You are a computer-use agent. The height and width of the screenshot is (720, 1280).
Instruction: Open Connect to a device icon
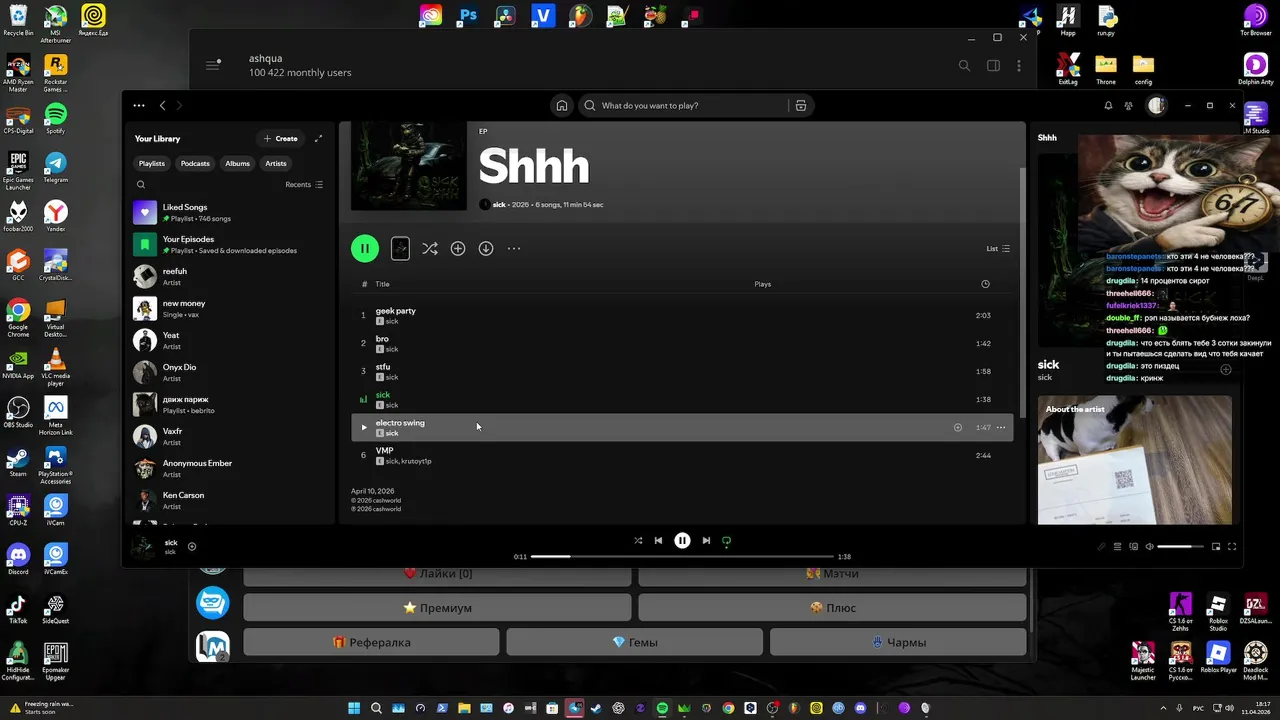(1133, 546)
